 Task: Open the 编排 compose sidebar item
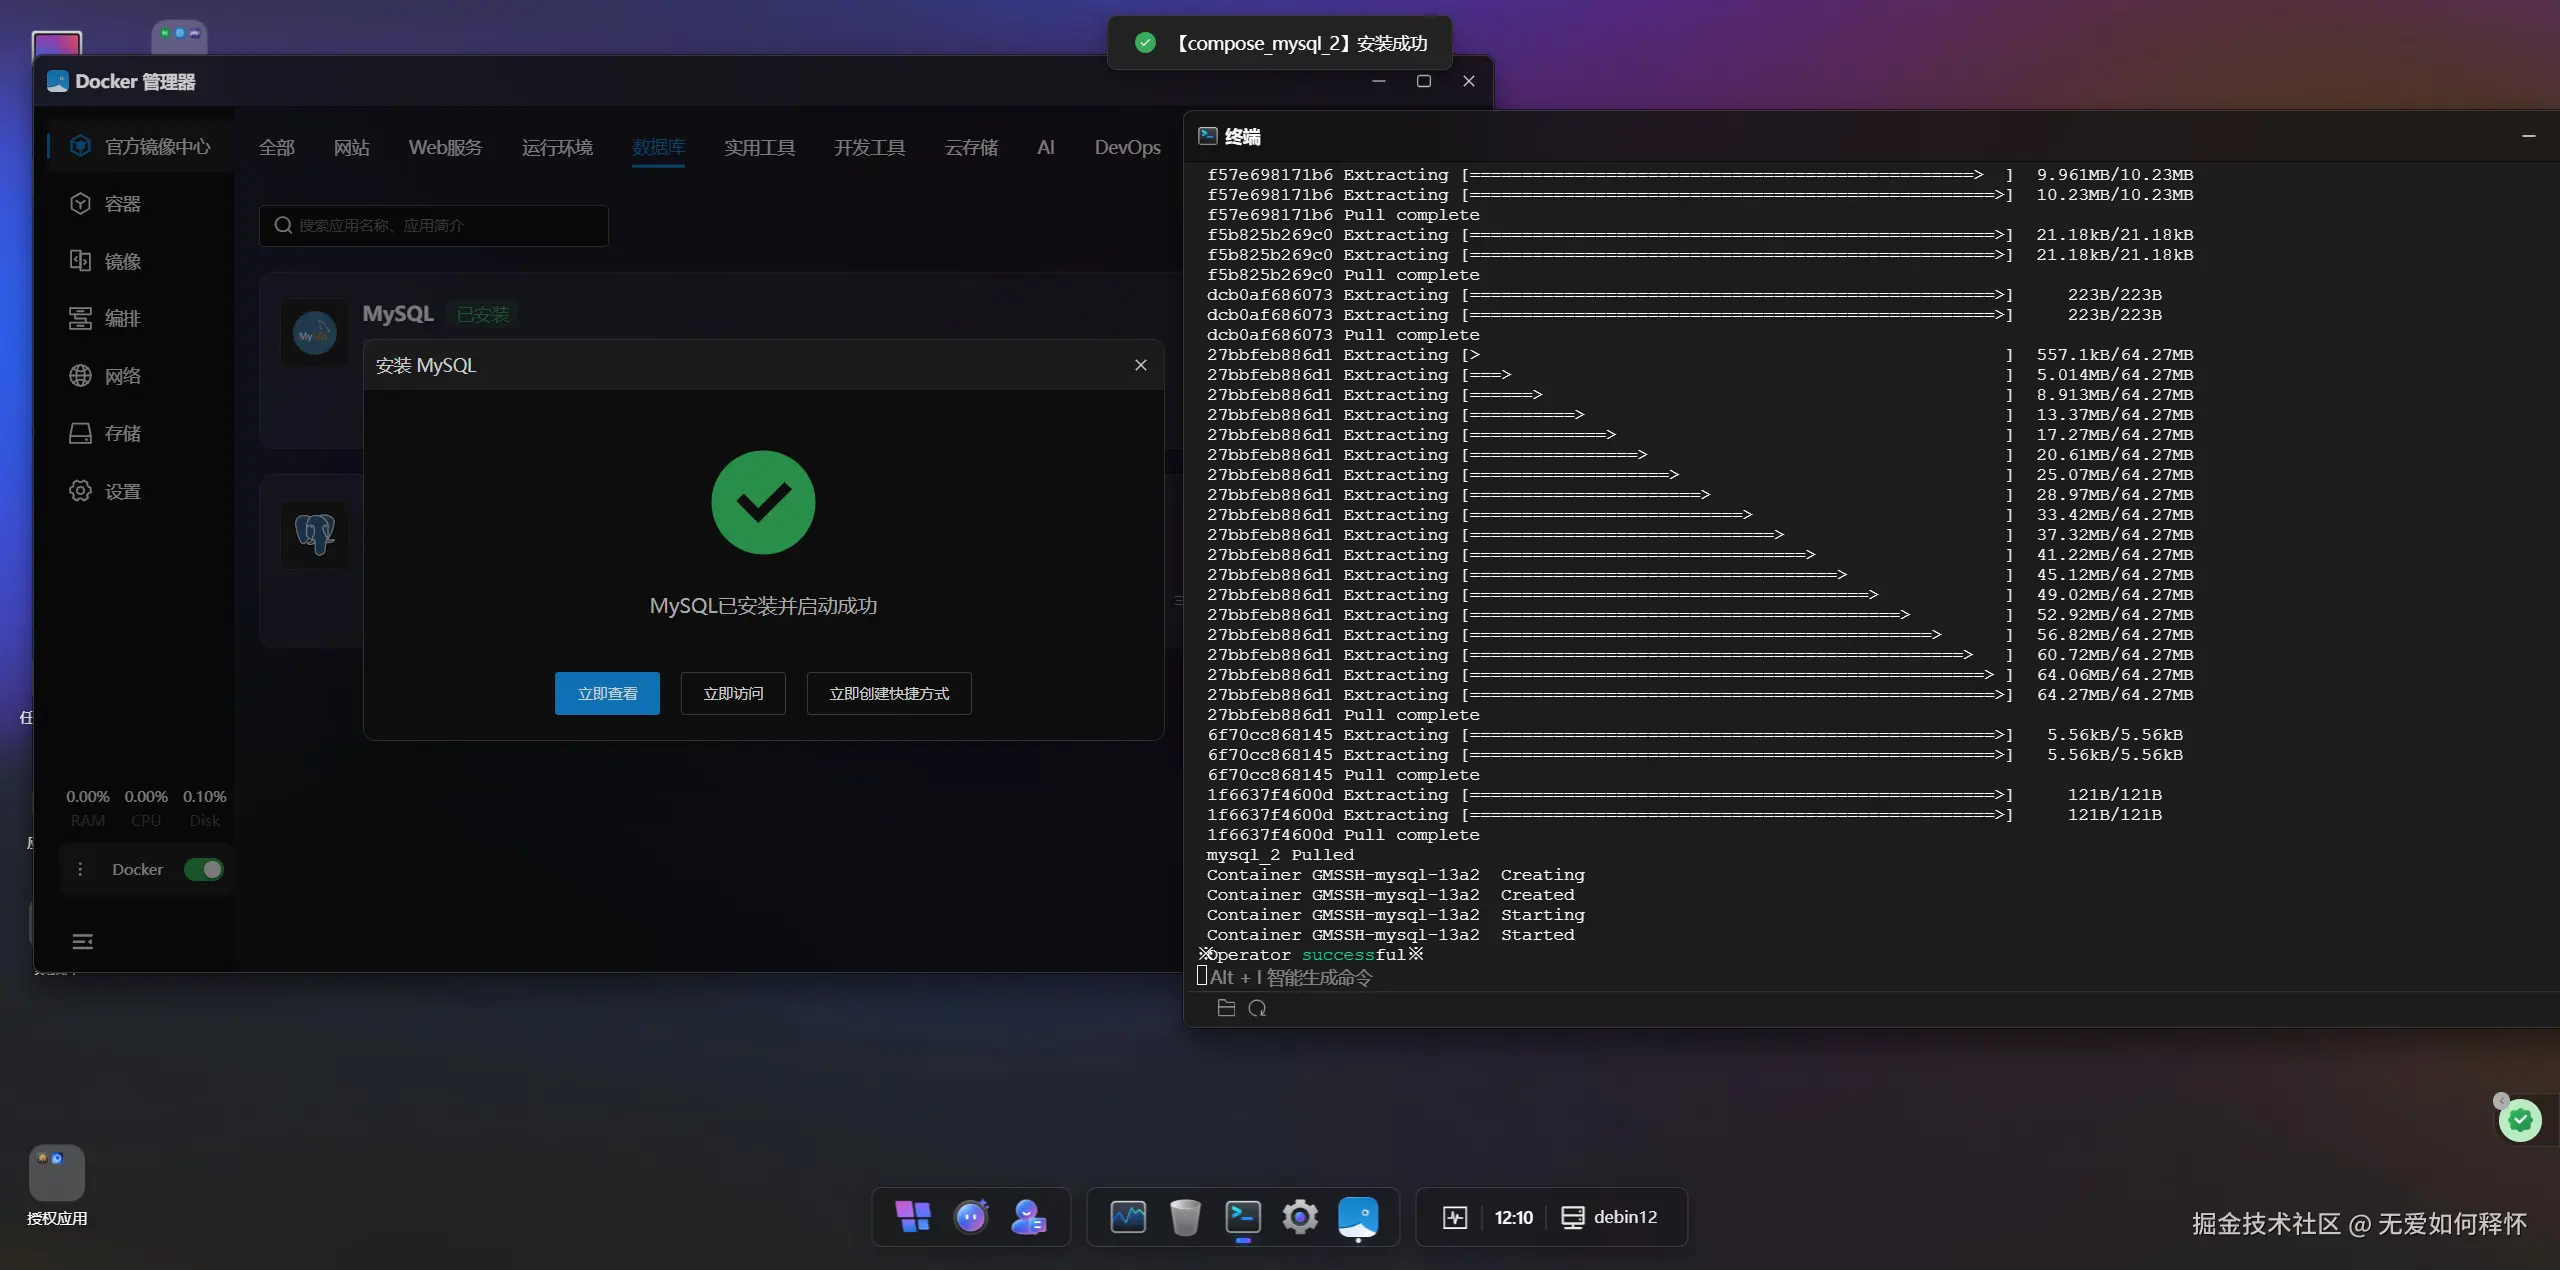tap(121, 319)
